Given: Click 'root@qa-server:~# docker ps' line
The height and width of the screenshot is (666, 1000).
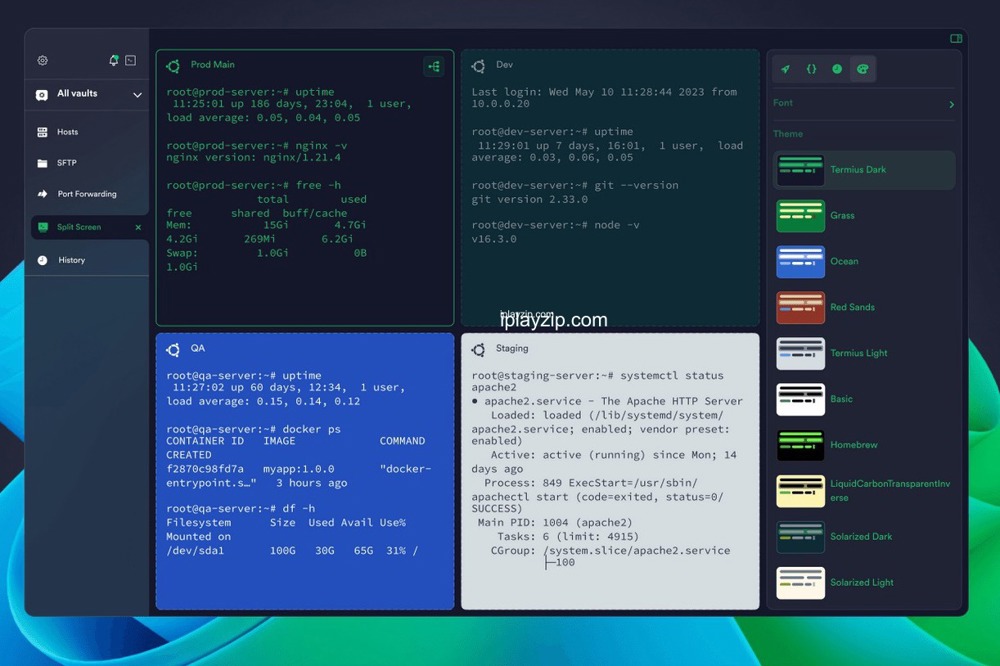Looking at the screenshot, I should click(253, 429).
